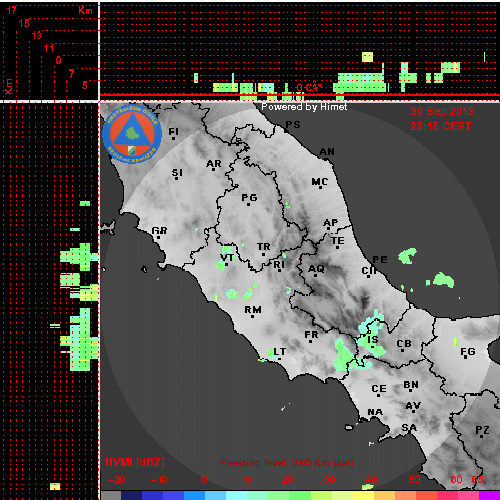The image size is (500, 500).
Task: Click the CB city label
Action: click(404, 344)
